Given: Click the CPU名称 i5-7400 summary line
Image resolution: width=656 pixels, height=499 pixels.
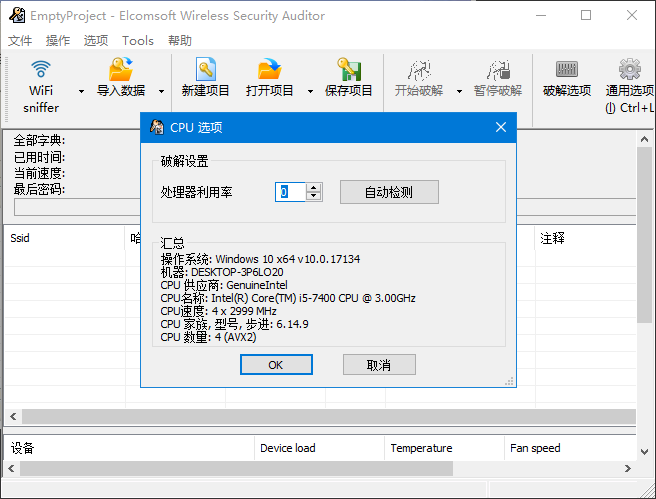Looking at the screenshot, I should pyautogui.click(x=288, y=298).
